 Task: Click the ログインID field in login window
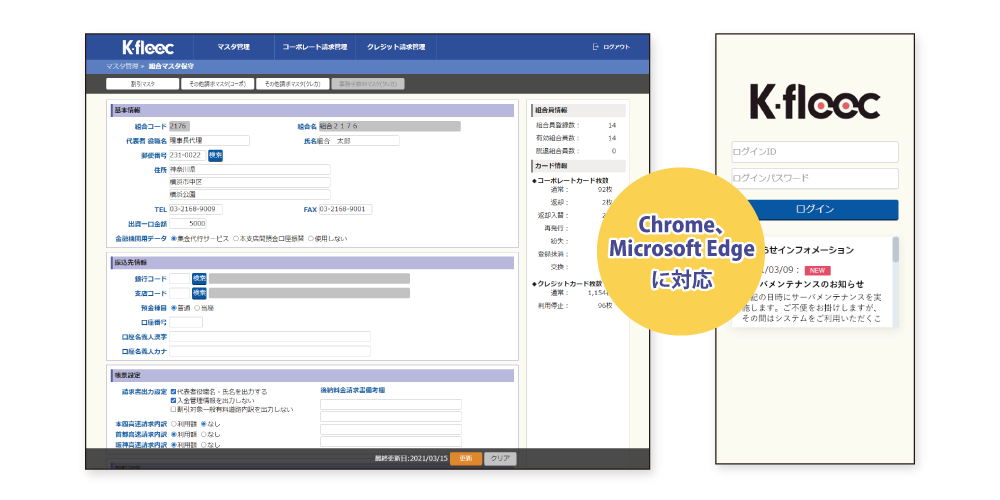click(x=814, y=152)
